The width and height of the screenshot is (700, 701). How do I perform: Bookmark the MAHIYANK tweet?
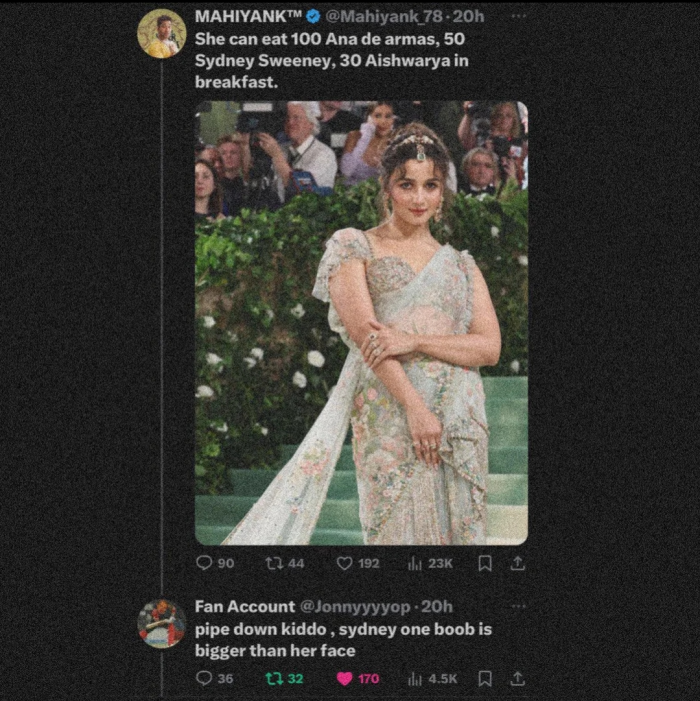[485, 563]
